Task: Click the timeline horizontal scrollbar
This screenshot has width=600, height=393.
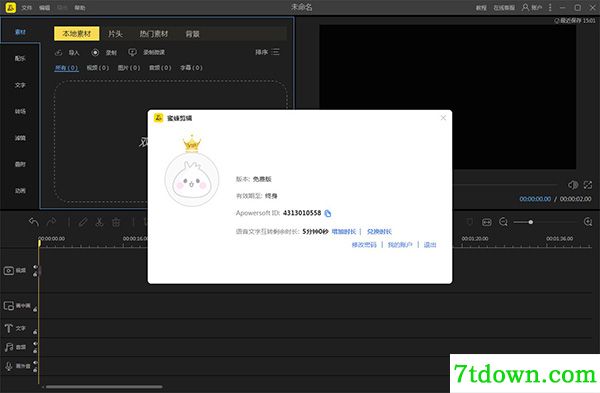Action: click(x=104, y=387)
